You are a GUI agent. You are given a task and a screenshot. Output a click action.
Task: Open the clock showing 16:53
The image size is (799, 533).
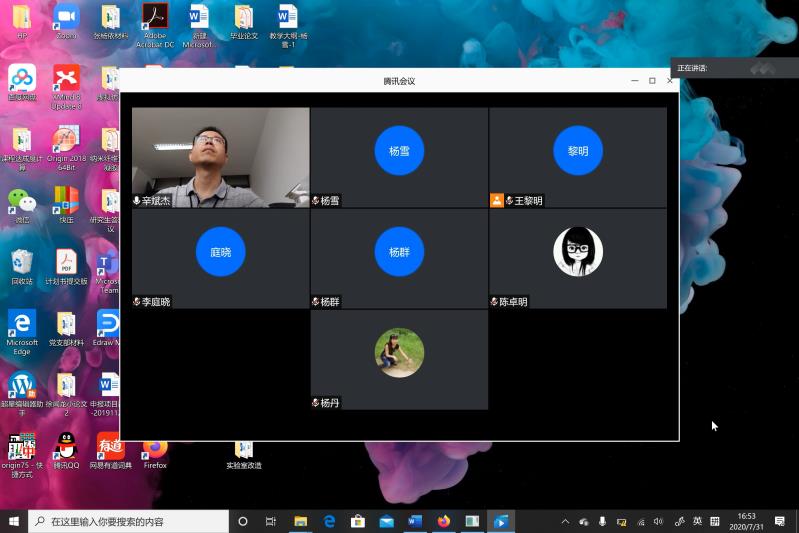[x=746, y=521]
